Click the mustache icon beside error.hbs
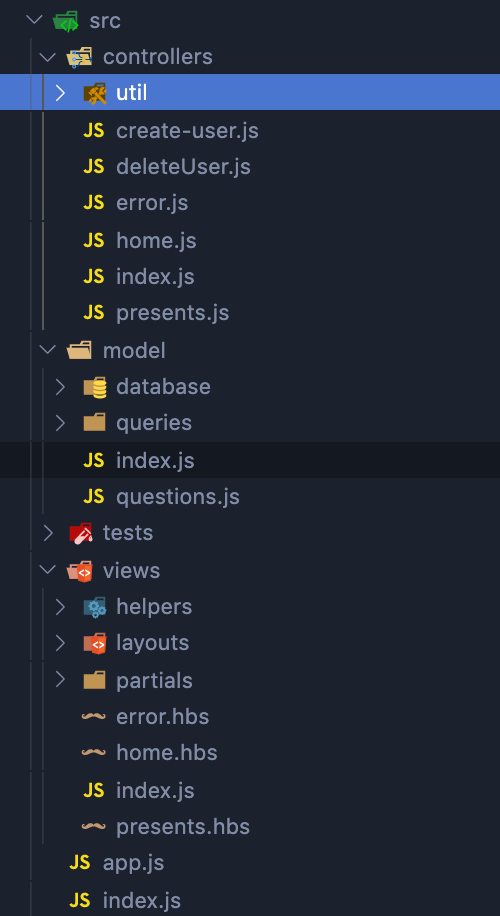The width and height of the screenshot is (500, 916). click(x=93, y=716)
